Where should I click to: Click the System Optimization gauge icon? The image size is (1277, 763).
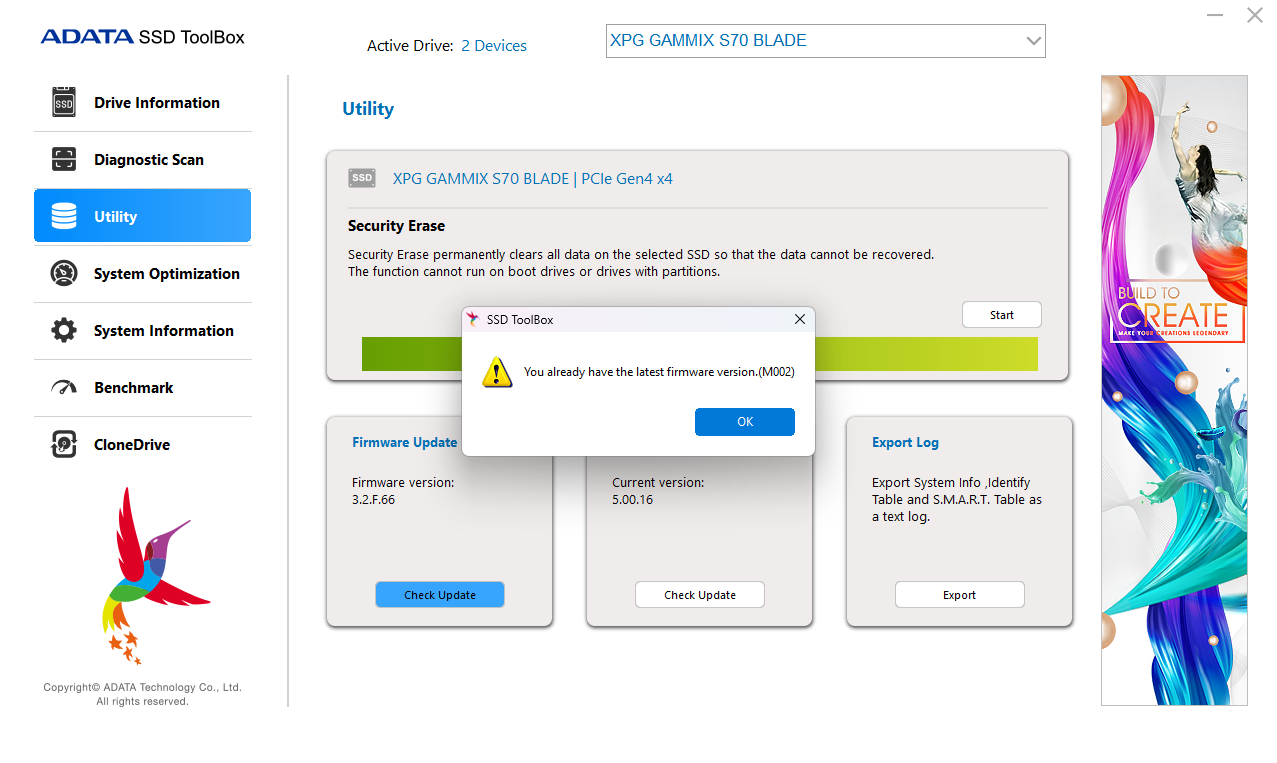(x=64, y=273)
